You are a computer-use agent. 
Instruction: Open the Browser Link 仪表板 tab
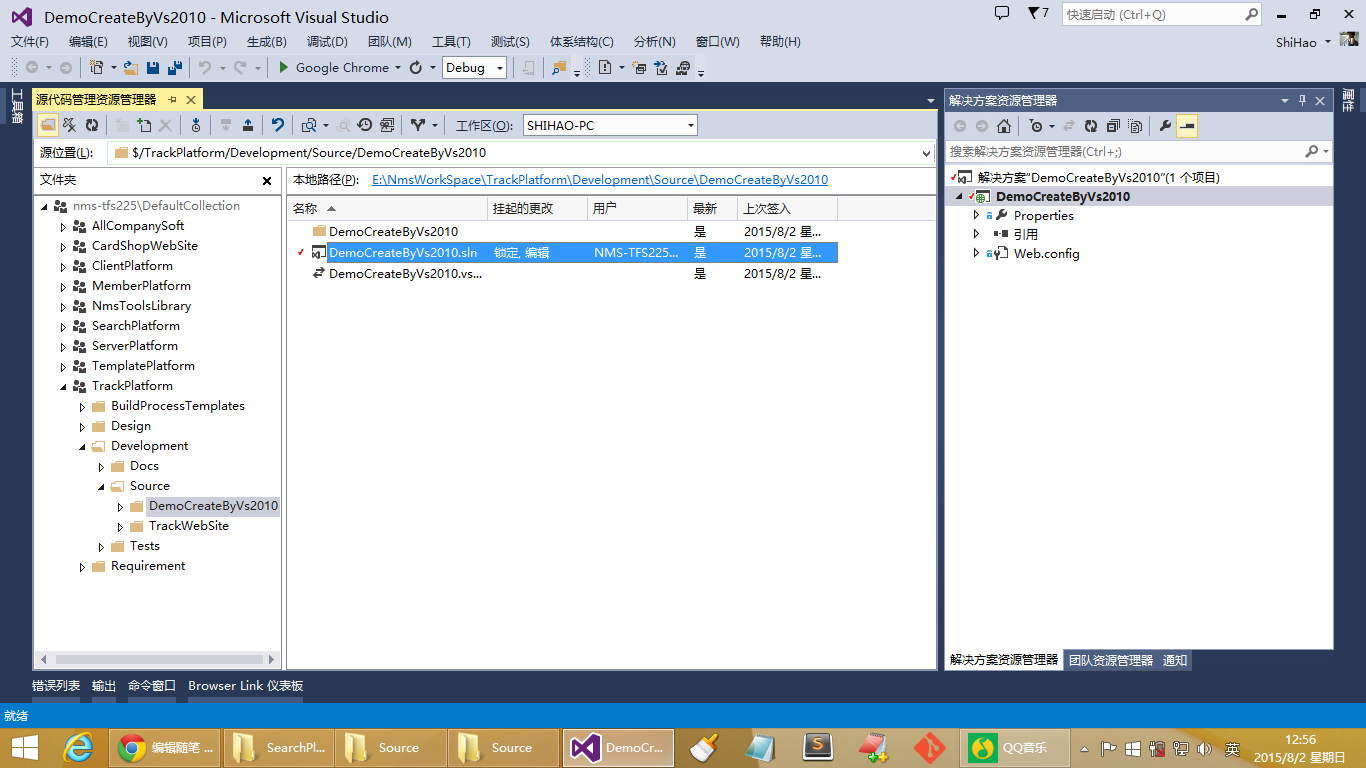(x=245, y=686)
